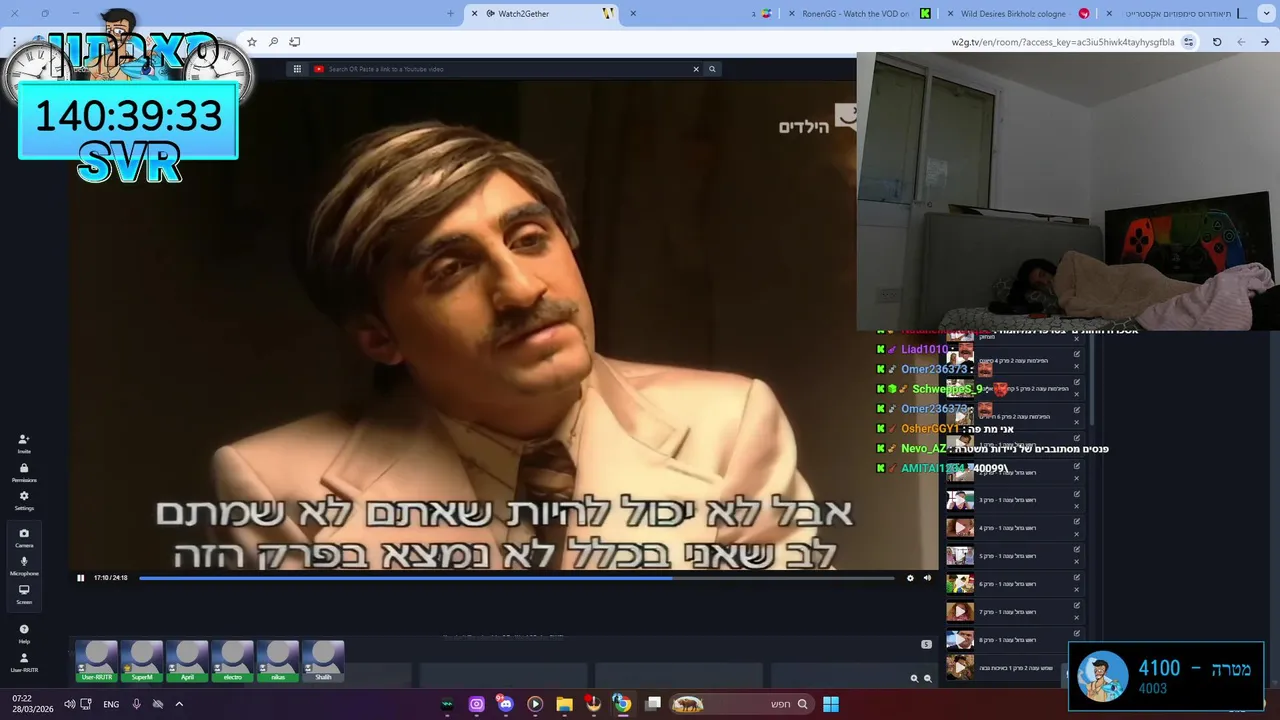Toggle Screen sharing in sidebar

pos(24,593)
